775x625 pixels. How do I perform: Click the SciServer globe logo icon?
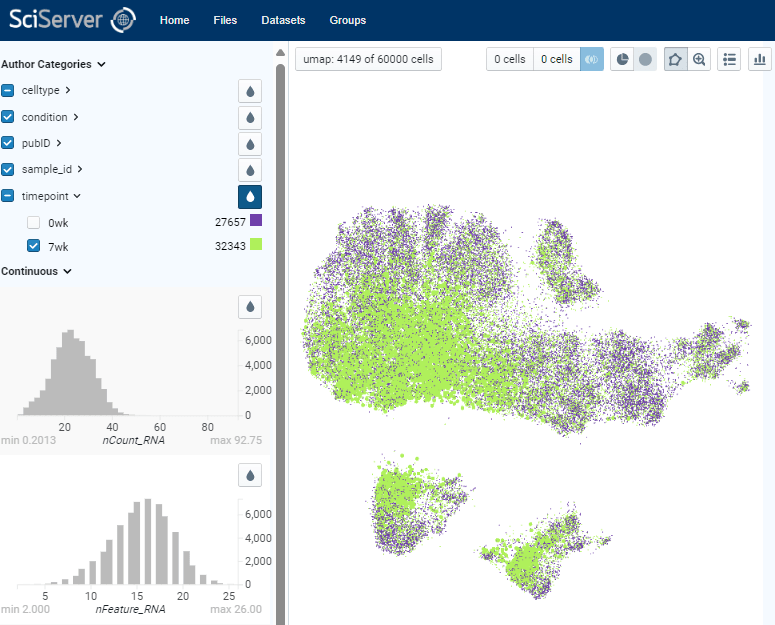[123, 20]
